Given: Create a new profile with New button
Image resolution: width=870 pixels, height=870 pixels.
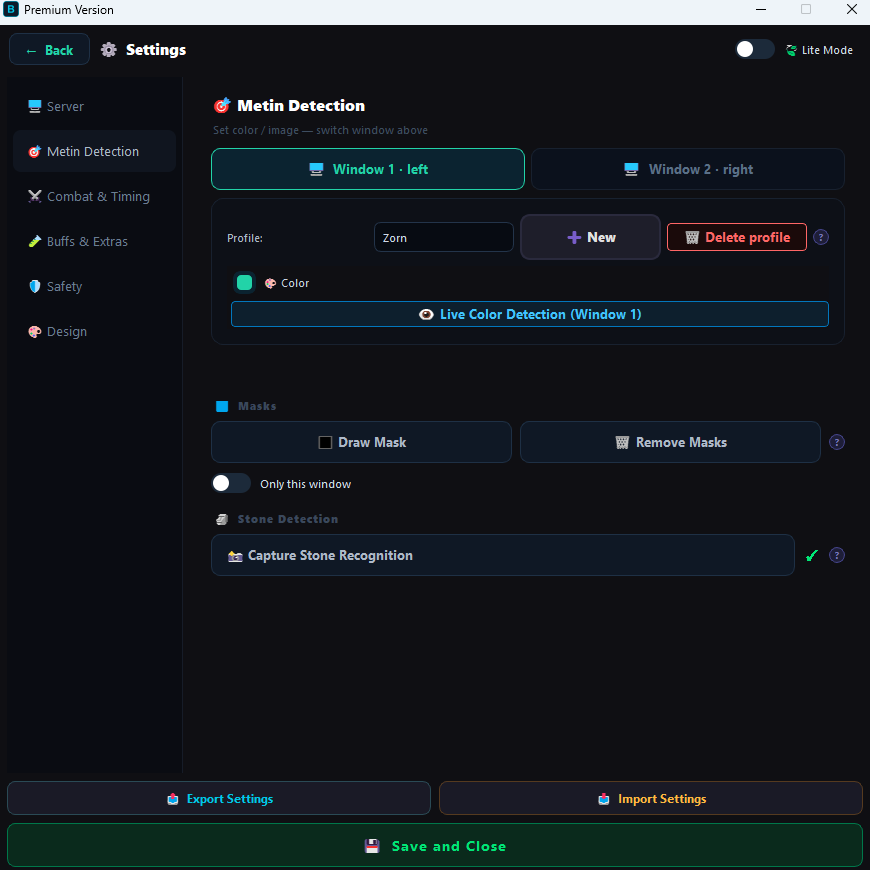Looking at the screenshot, I should coord(590,237).
